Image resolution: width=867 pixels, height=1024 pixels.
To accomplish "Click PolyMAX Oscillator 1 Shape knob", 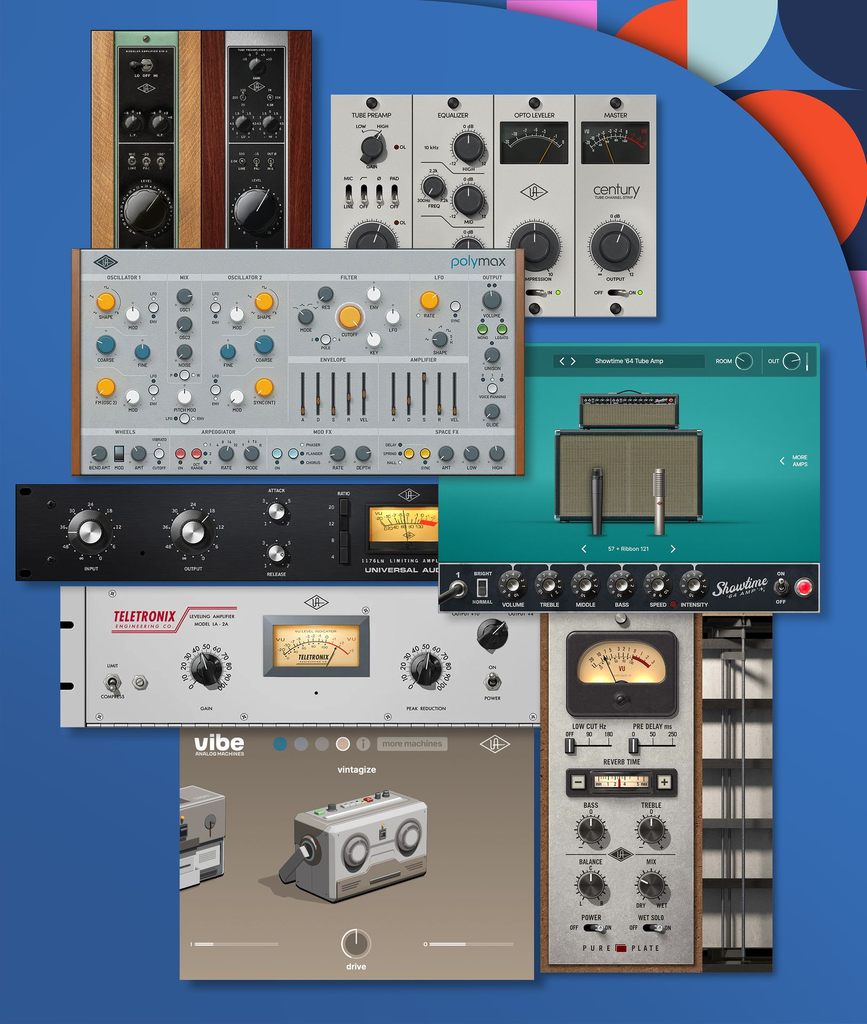I will (x=106, y=302).
